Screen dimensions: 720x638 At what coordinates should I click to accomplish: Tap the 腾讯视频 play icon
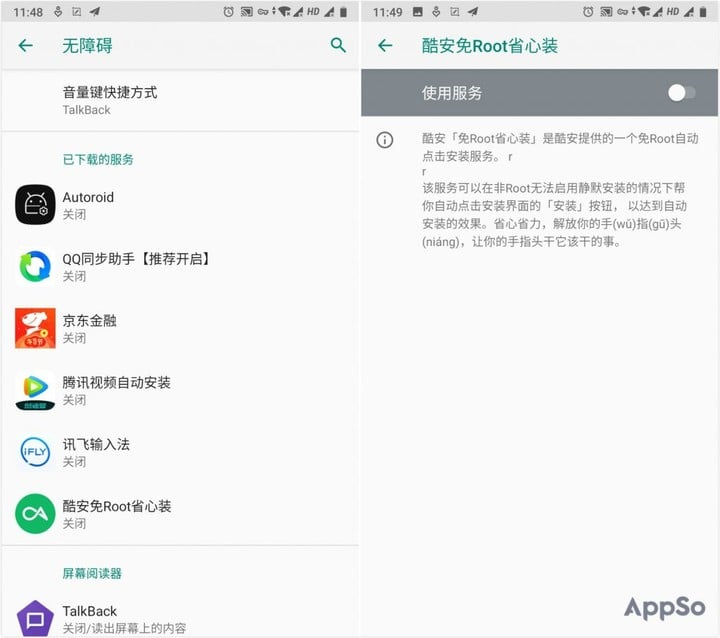tap(35, 390)
